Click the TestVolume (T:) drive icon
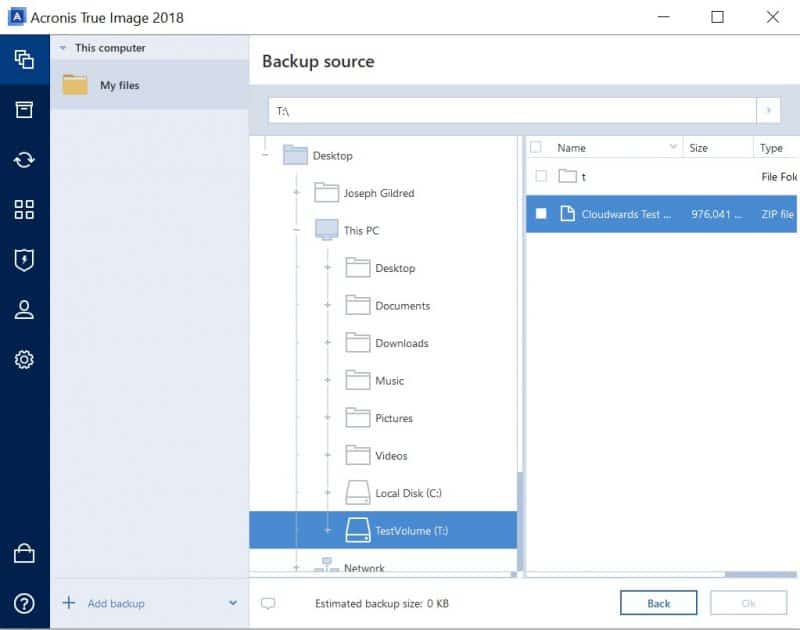Viewport: 800px width, 630px height. tap(358, 530)
